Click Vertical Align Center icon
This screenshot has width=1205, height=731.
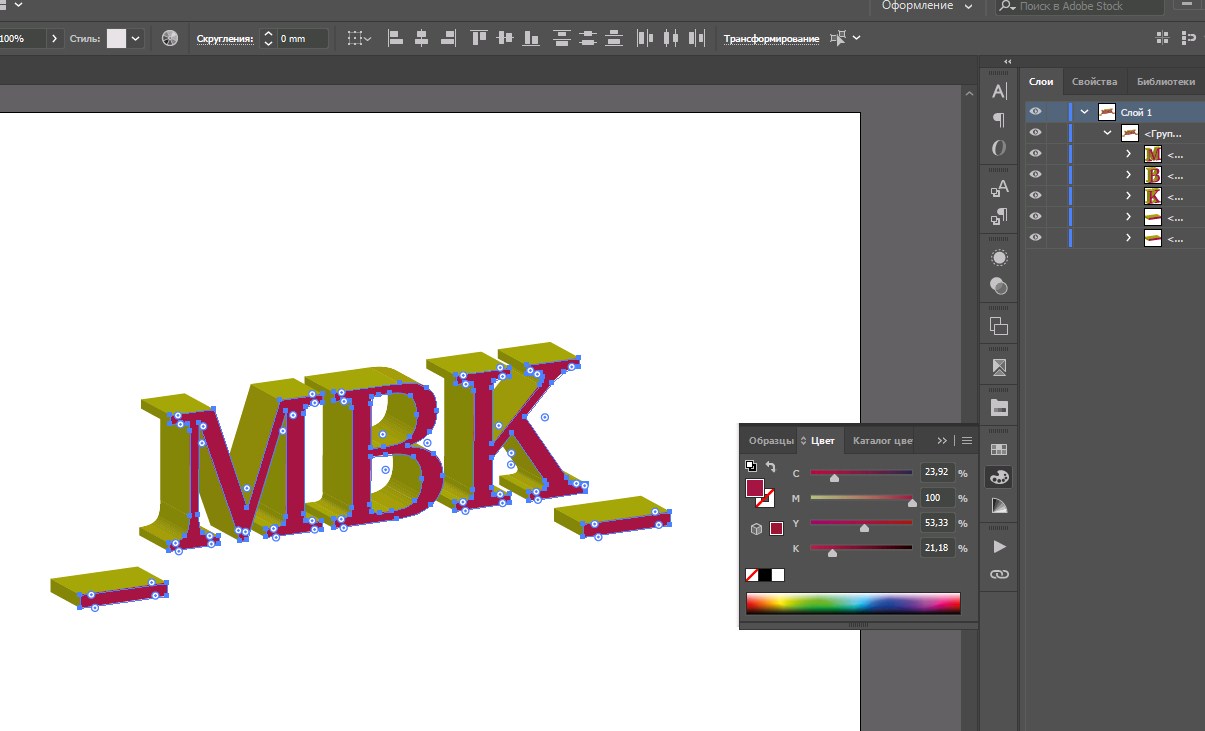click(504, 38)
